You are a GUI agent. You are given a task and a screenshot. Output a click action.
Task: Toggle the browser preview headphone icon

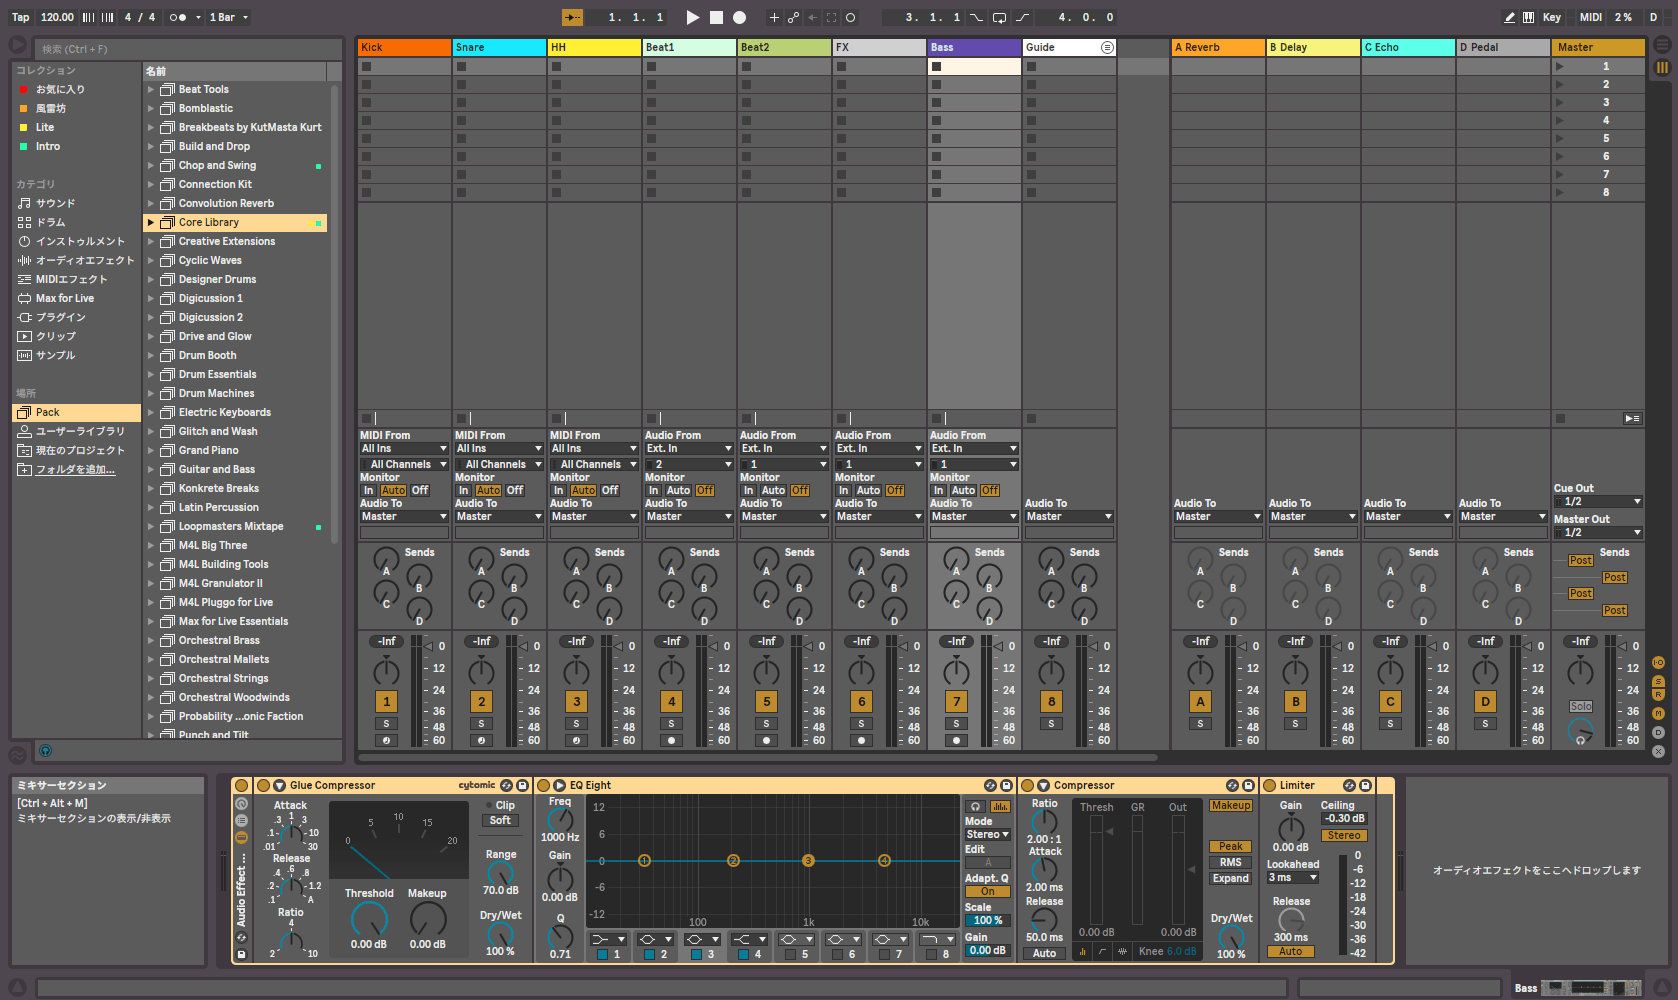click(46, 752)
